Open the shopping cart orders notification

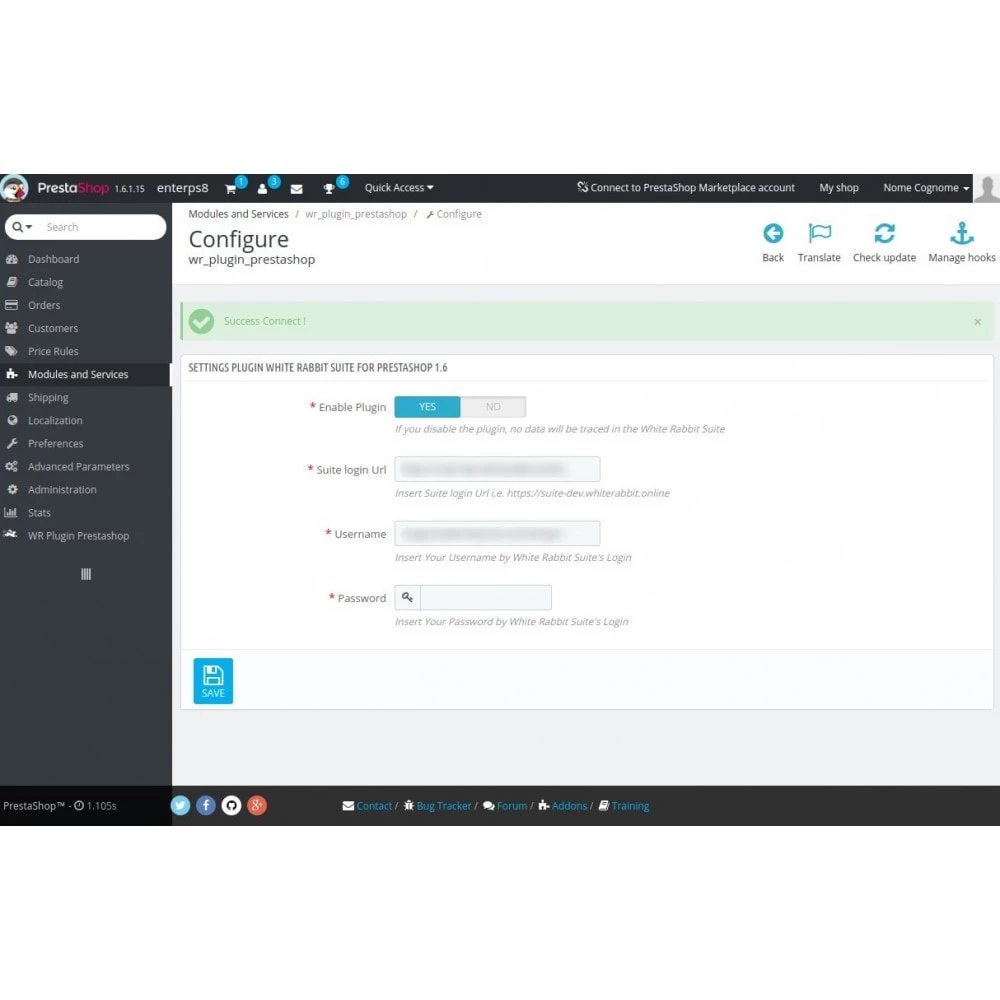231,189
